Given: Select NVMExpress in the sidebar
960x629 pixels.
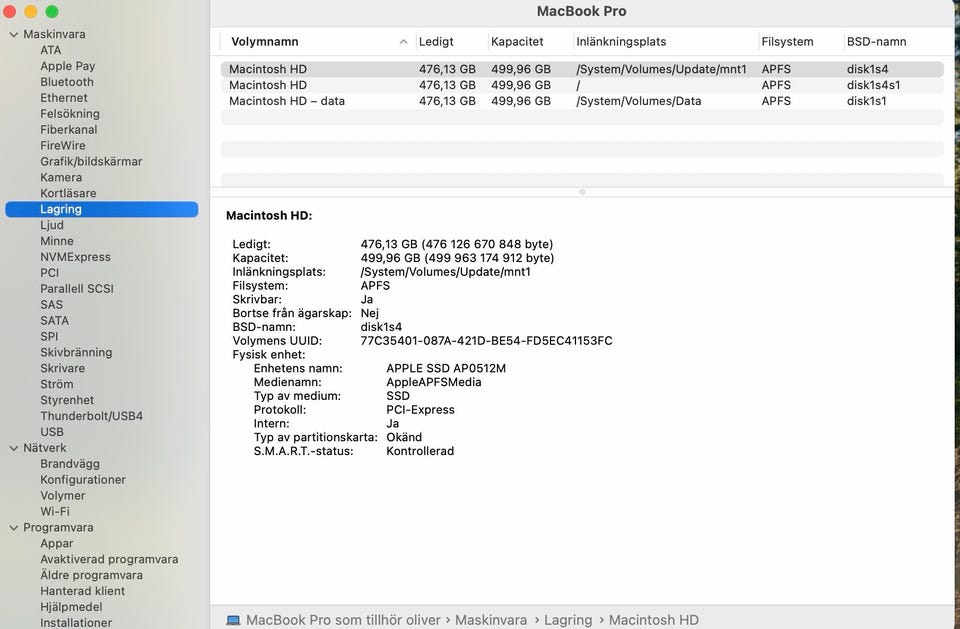Looking at the screenshot, I should [x=75, y=257].
